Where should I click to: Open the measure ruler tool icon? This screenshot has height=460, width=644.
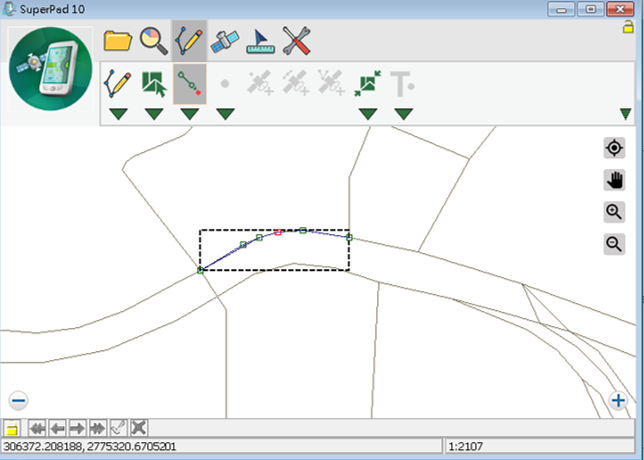coord(260,41)
